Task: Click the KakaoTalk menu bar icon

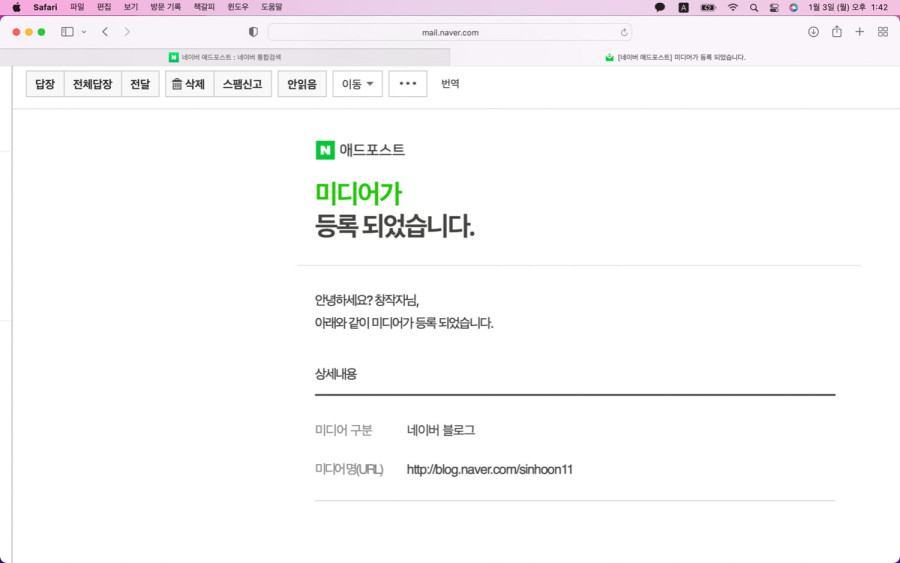Action: 660,7
